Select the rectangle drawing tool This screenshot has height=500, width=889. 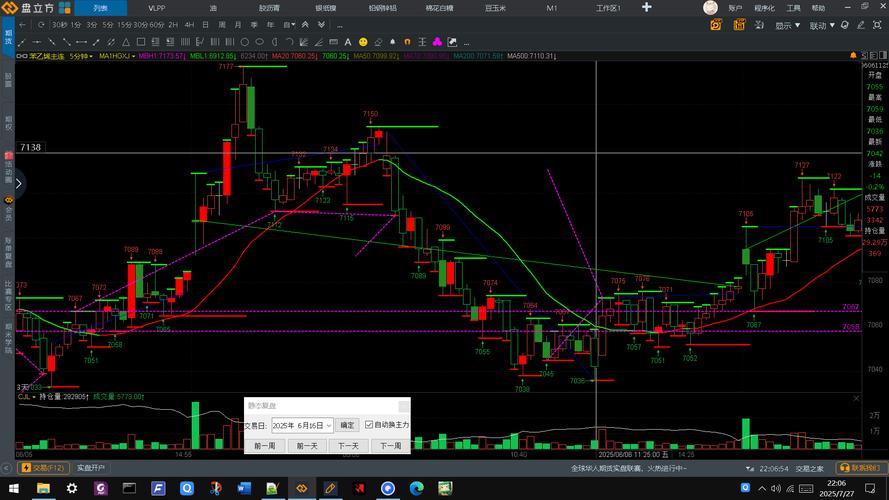(x=141, y=42)
